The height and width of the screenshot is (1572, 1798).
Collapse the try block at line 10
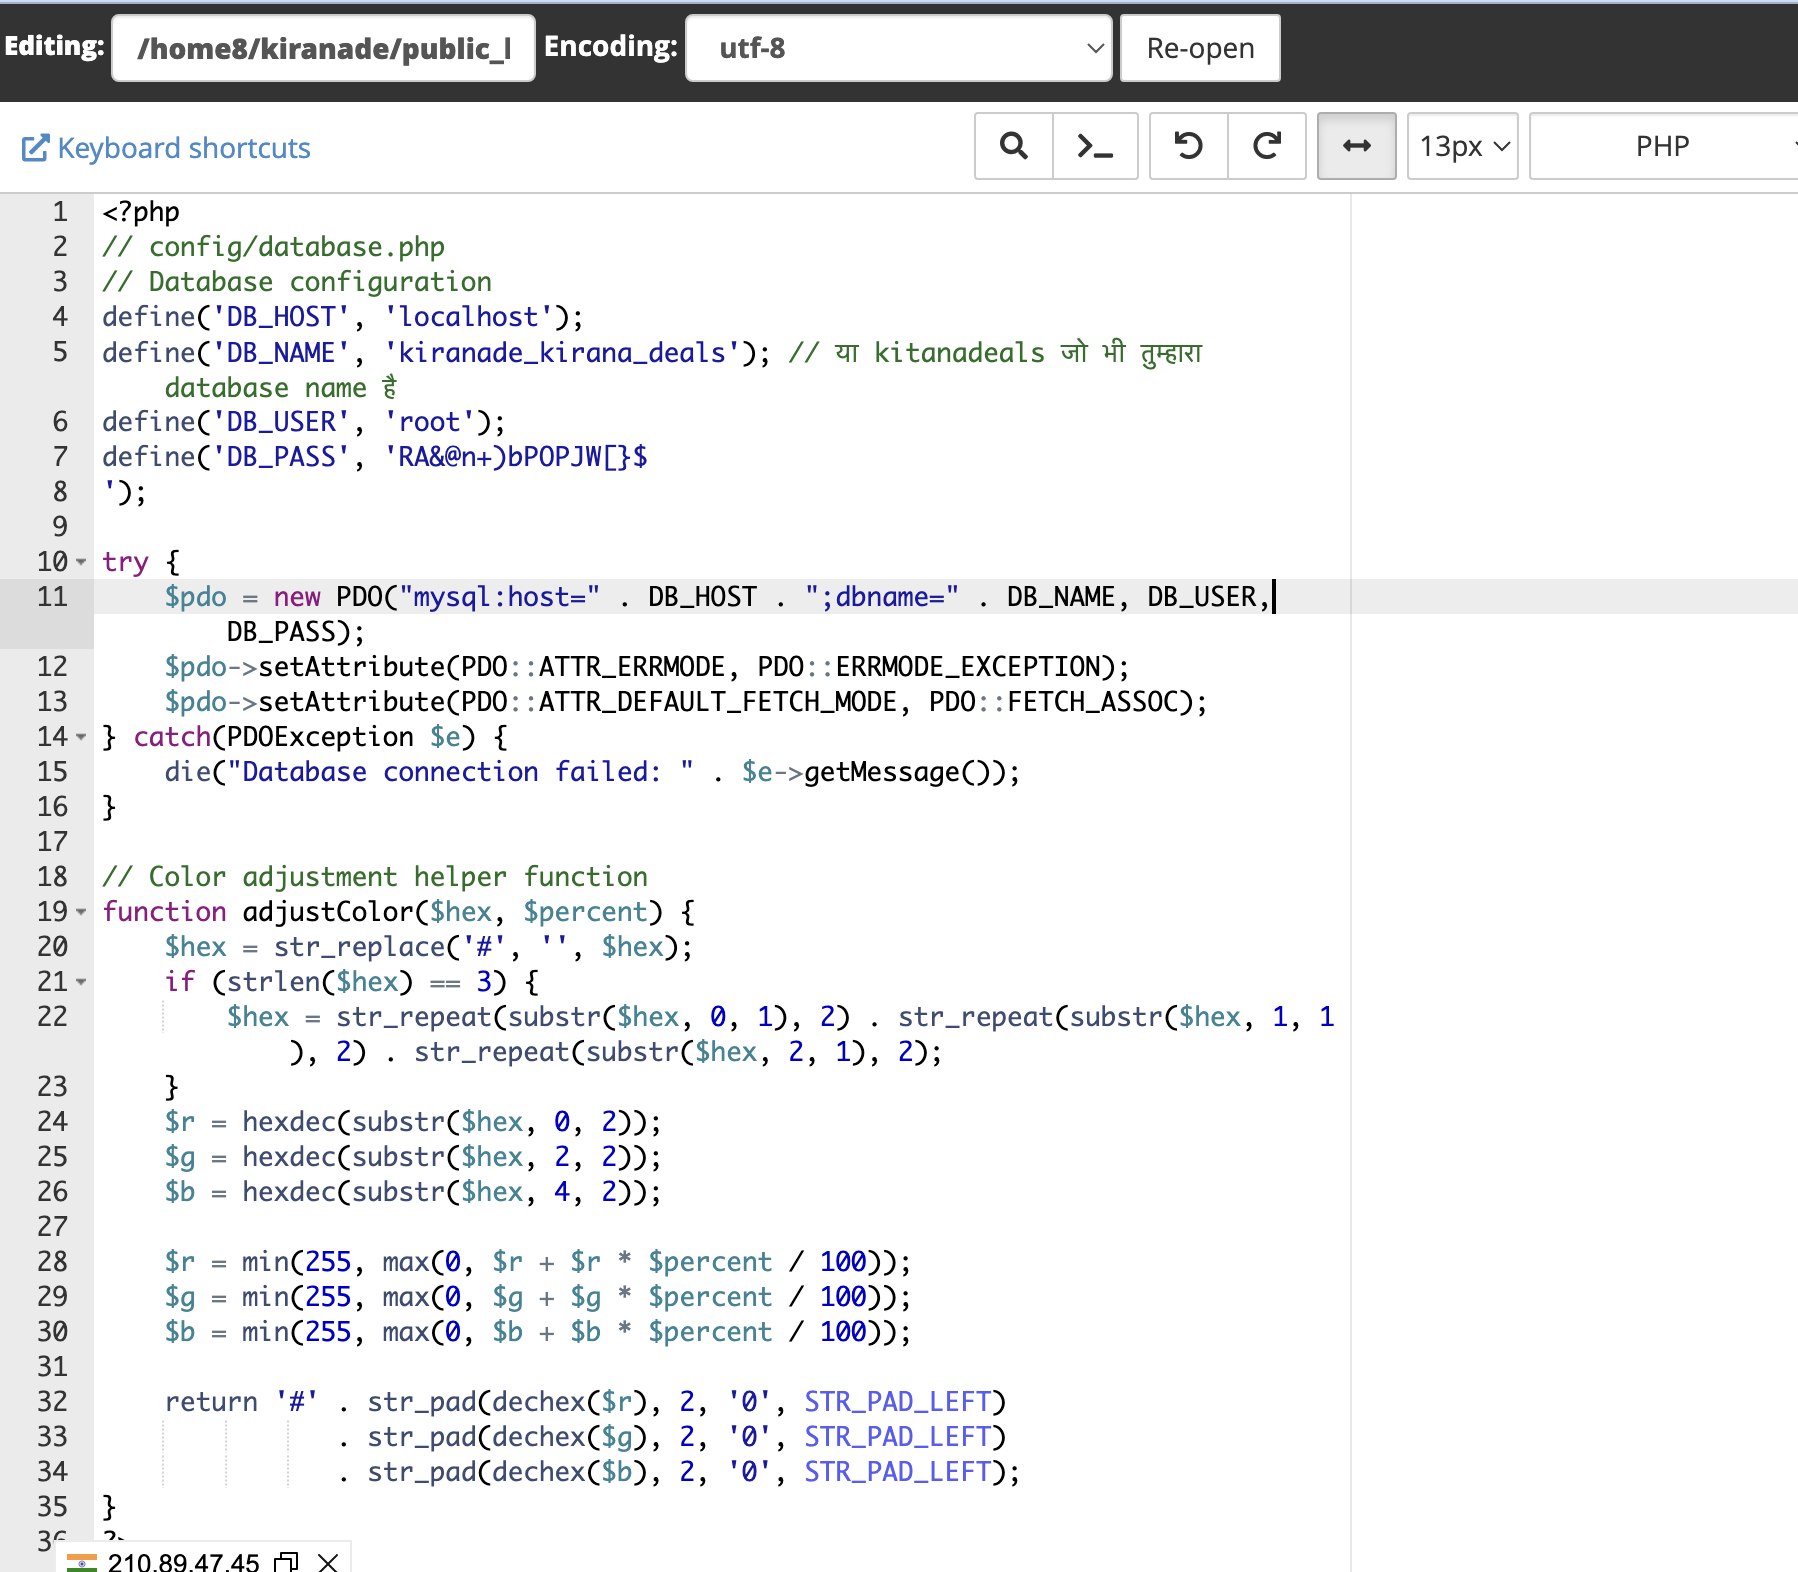(x=81, y=562)
